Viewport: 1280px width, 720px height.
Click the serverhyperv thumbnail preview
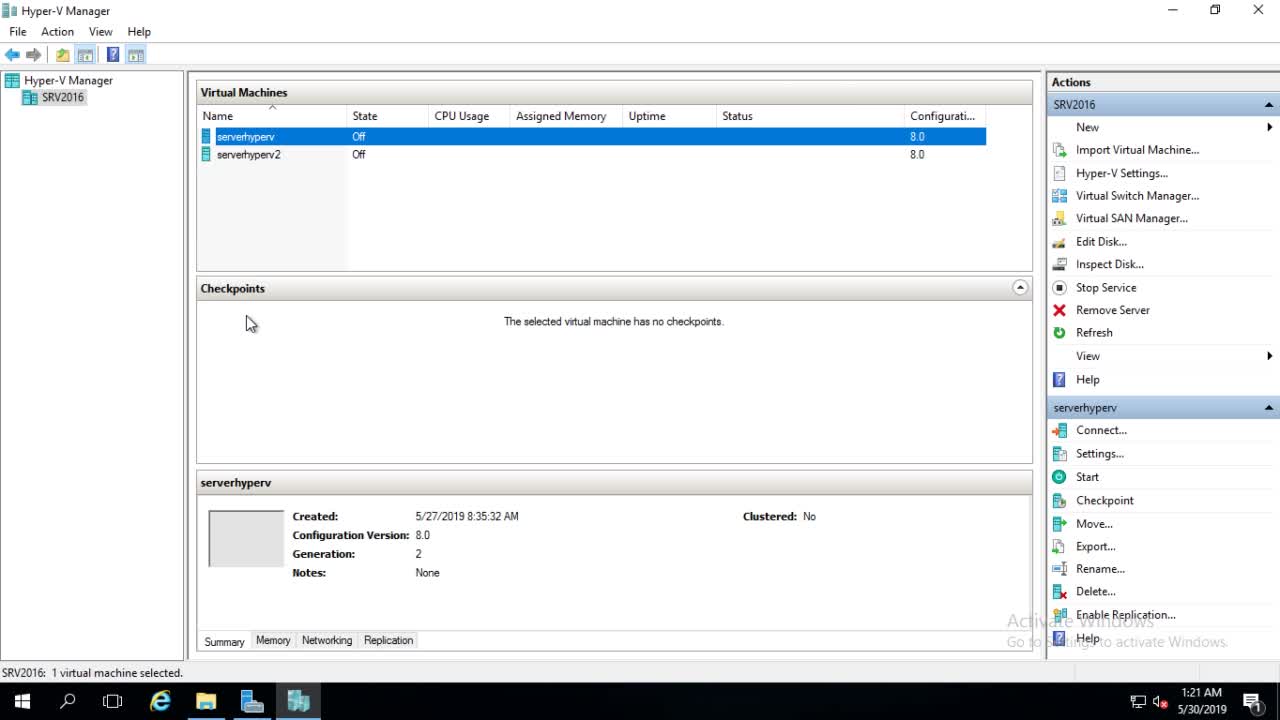click(246, 539)
